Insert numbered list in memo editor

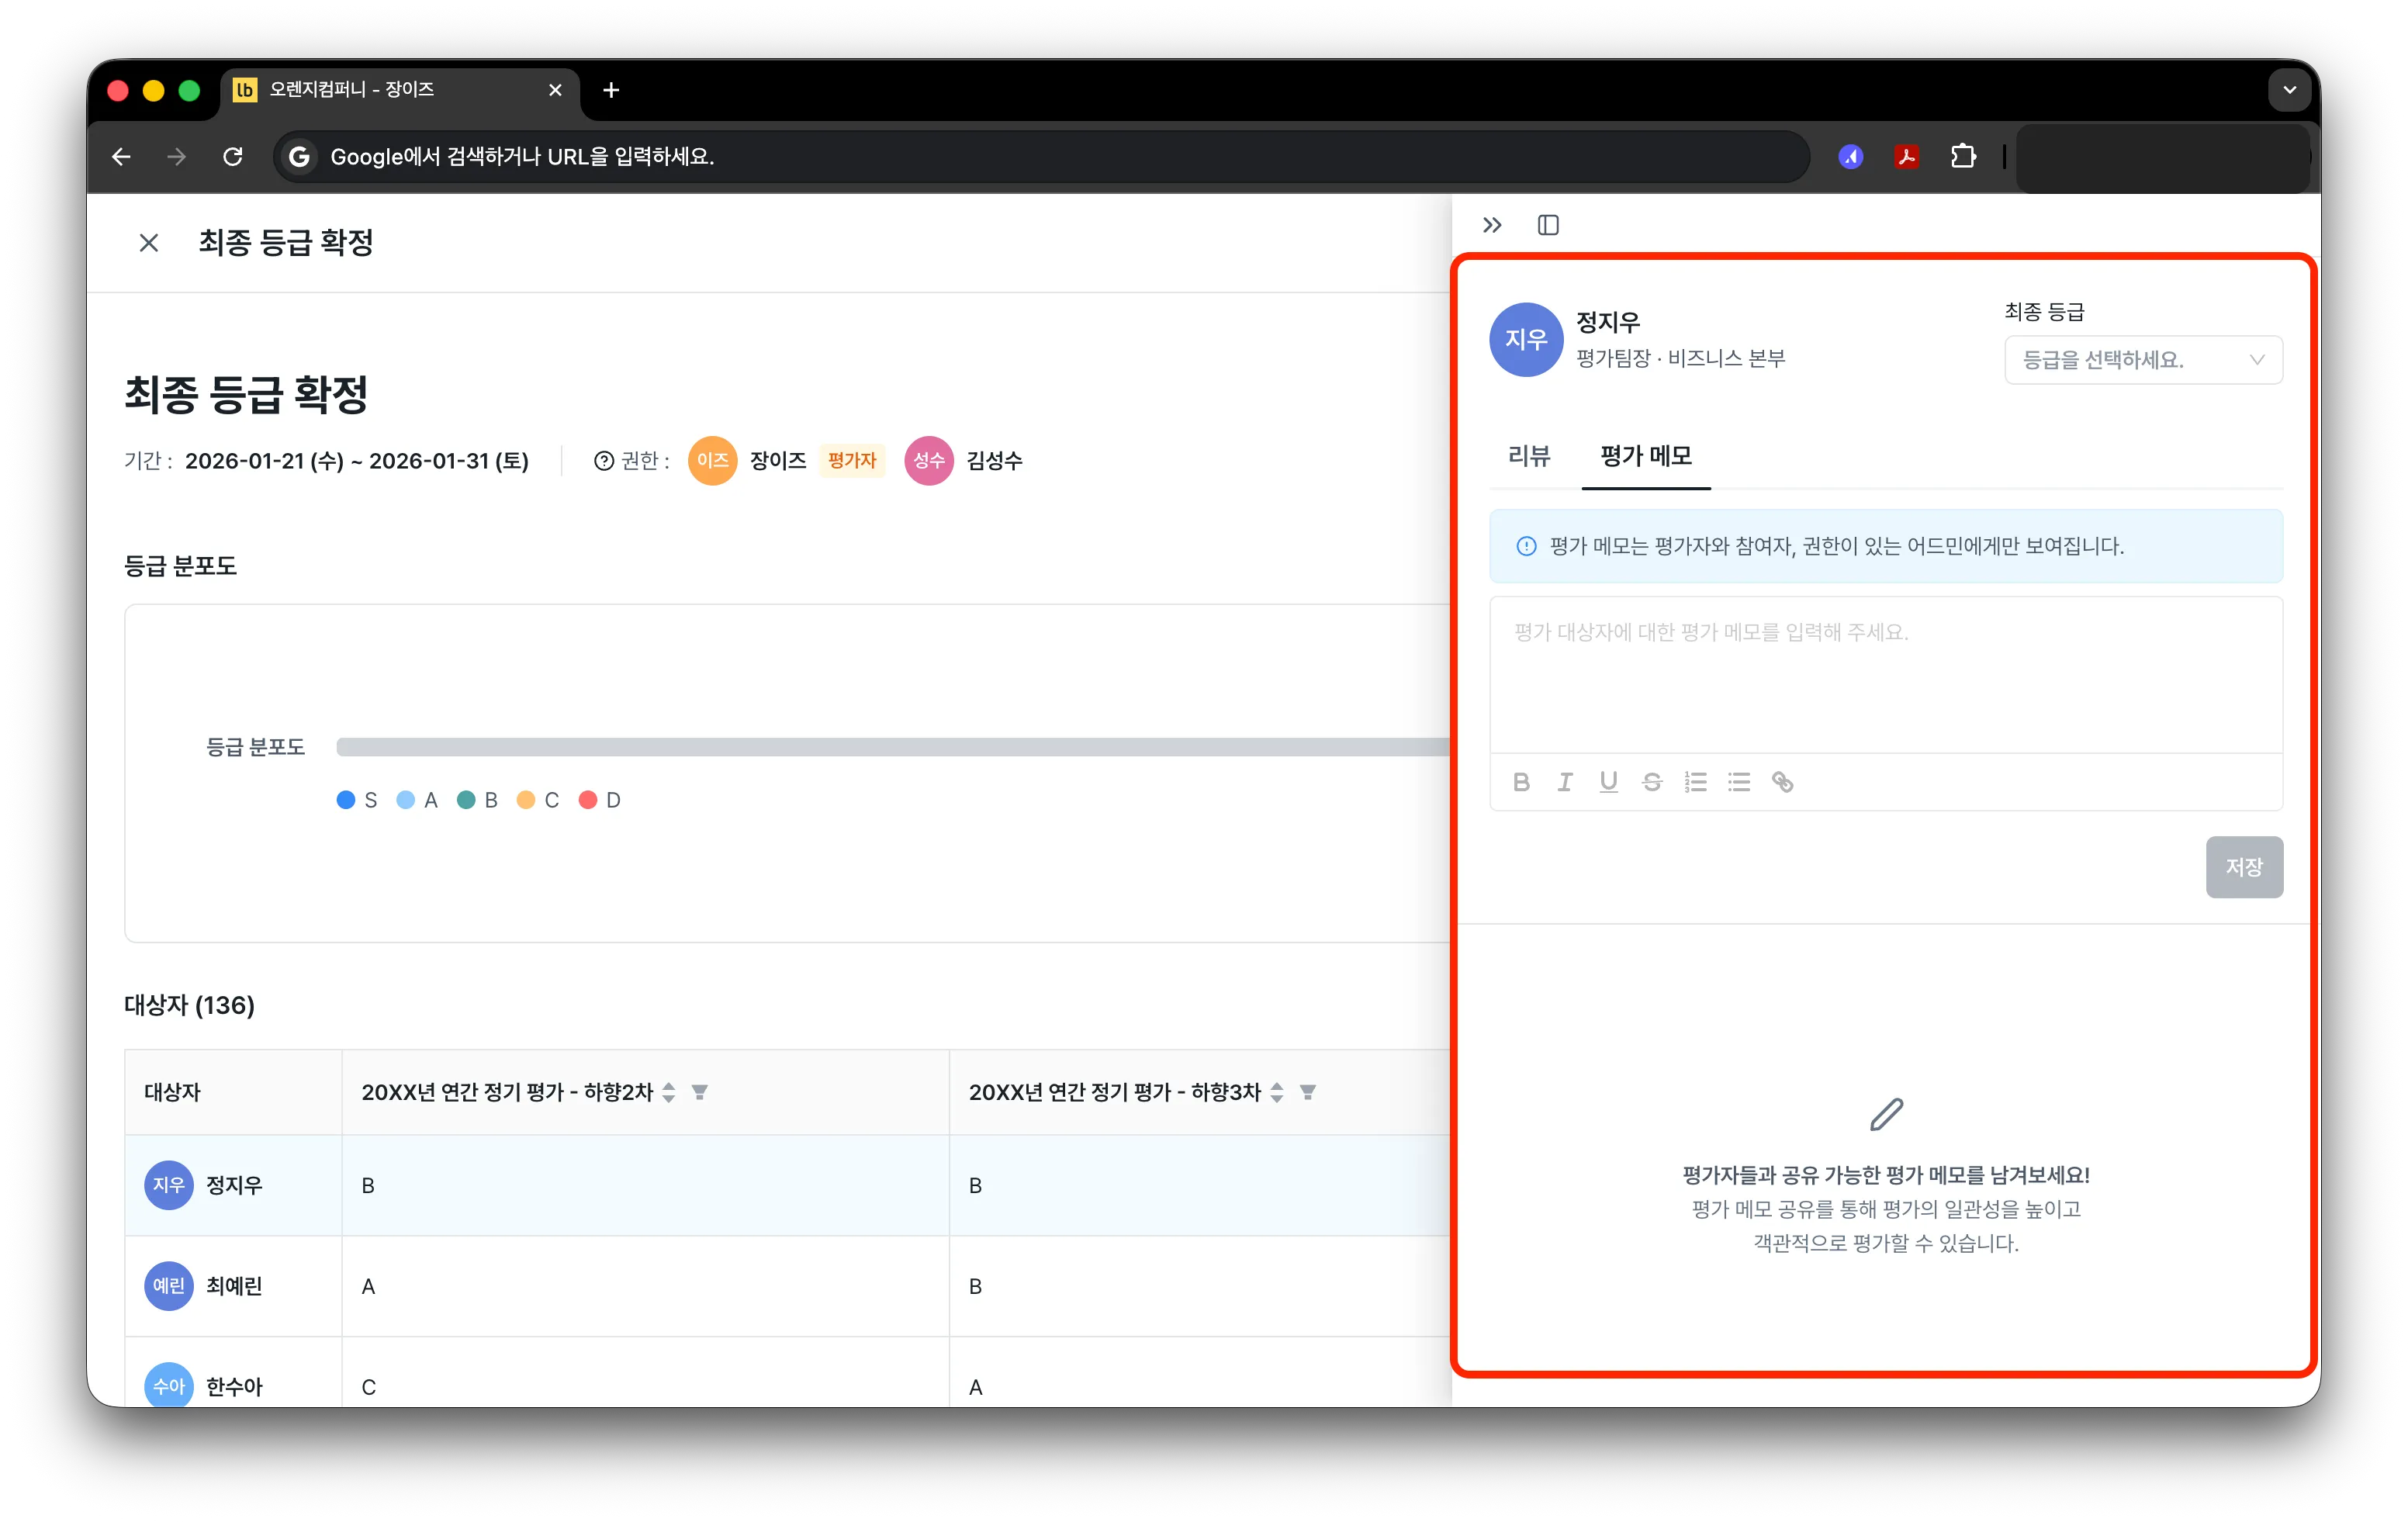[1695, 782]
